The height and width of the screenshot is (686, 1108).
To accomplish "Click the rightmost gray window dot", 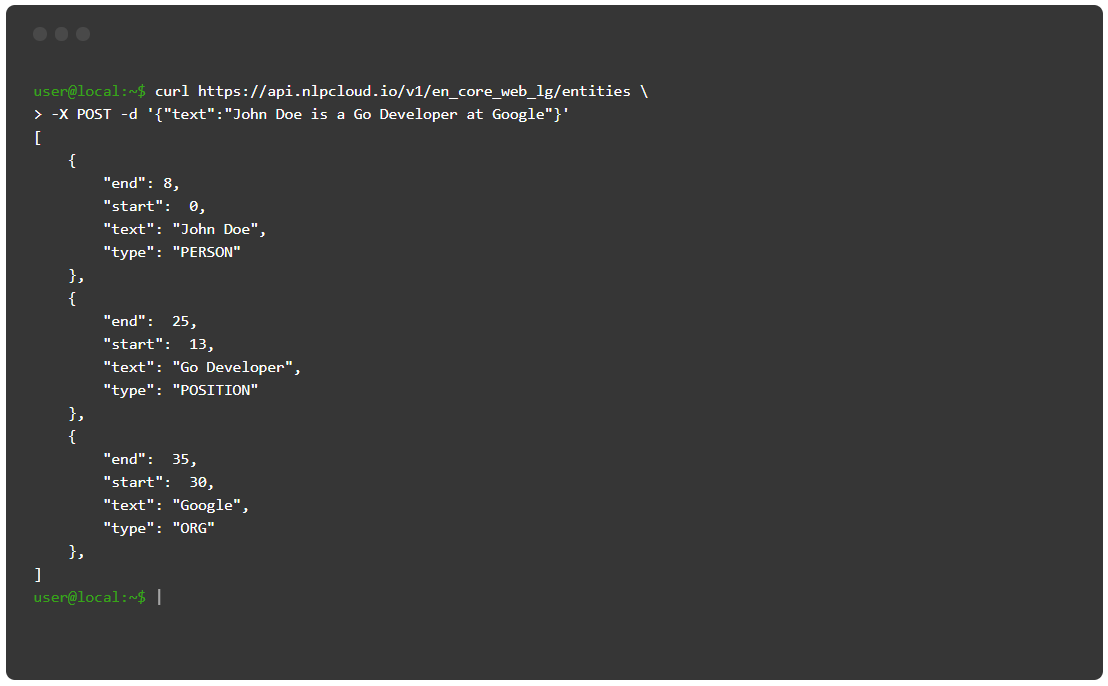I will (83, 34).
